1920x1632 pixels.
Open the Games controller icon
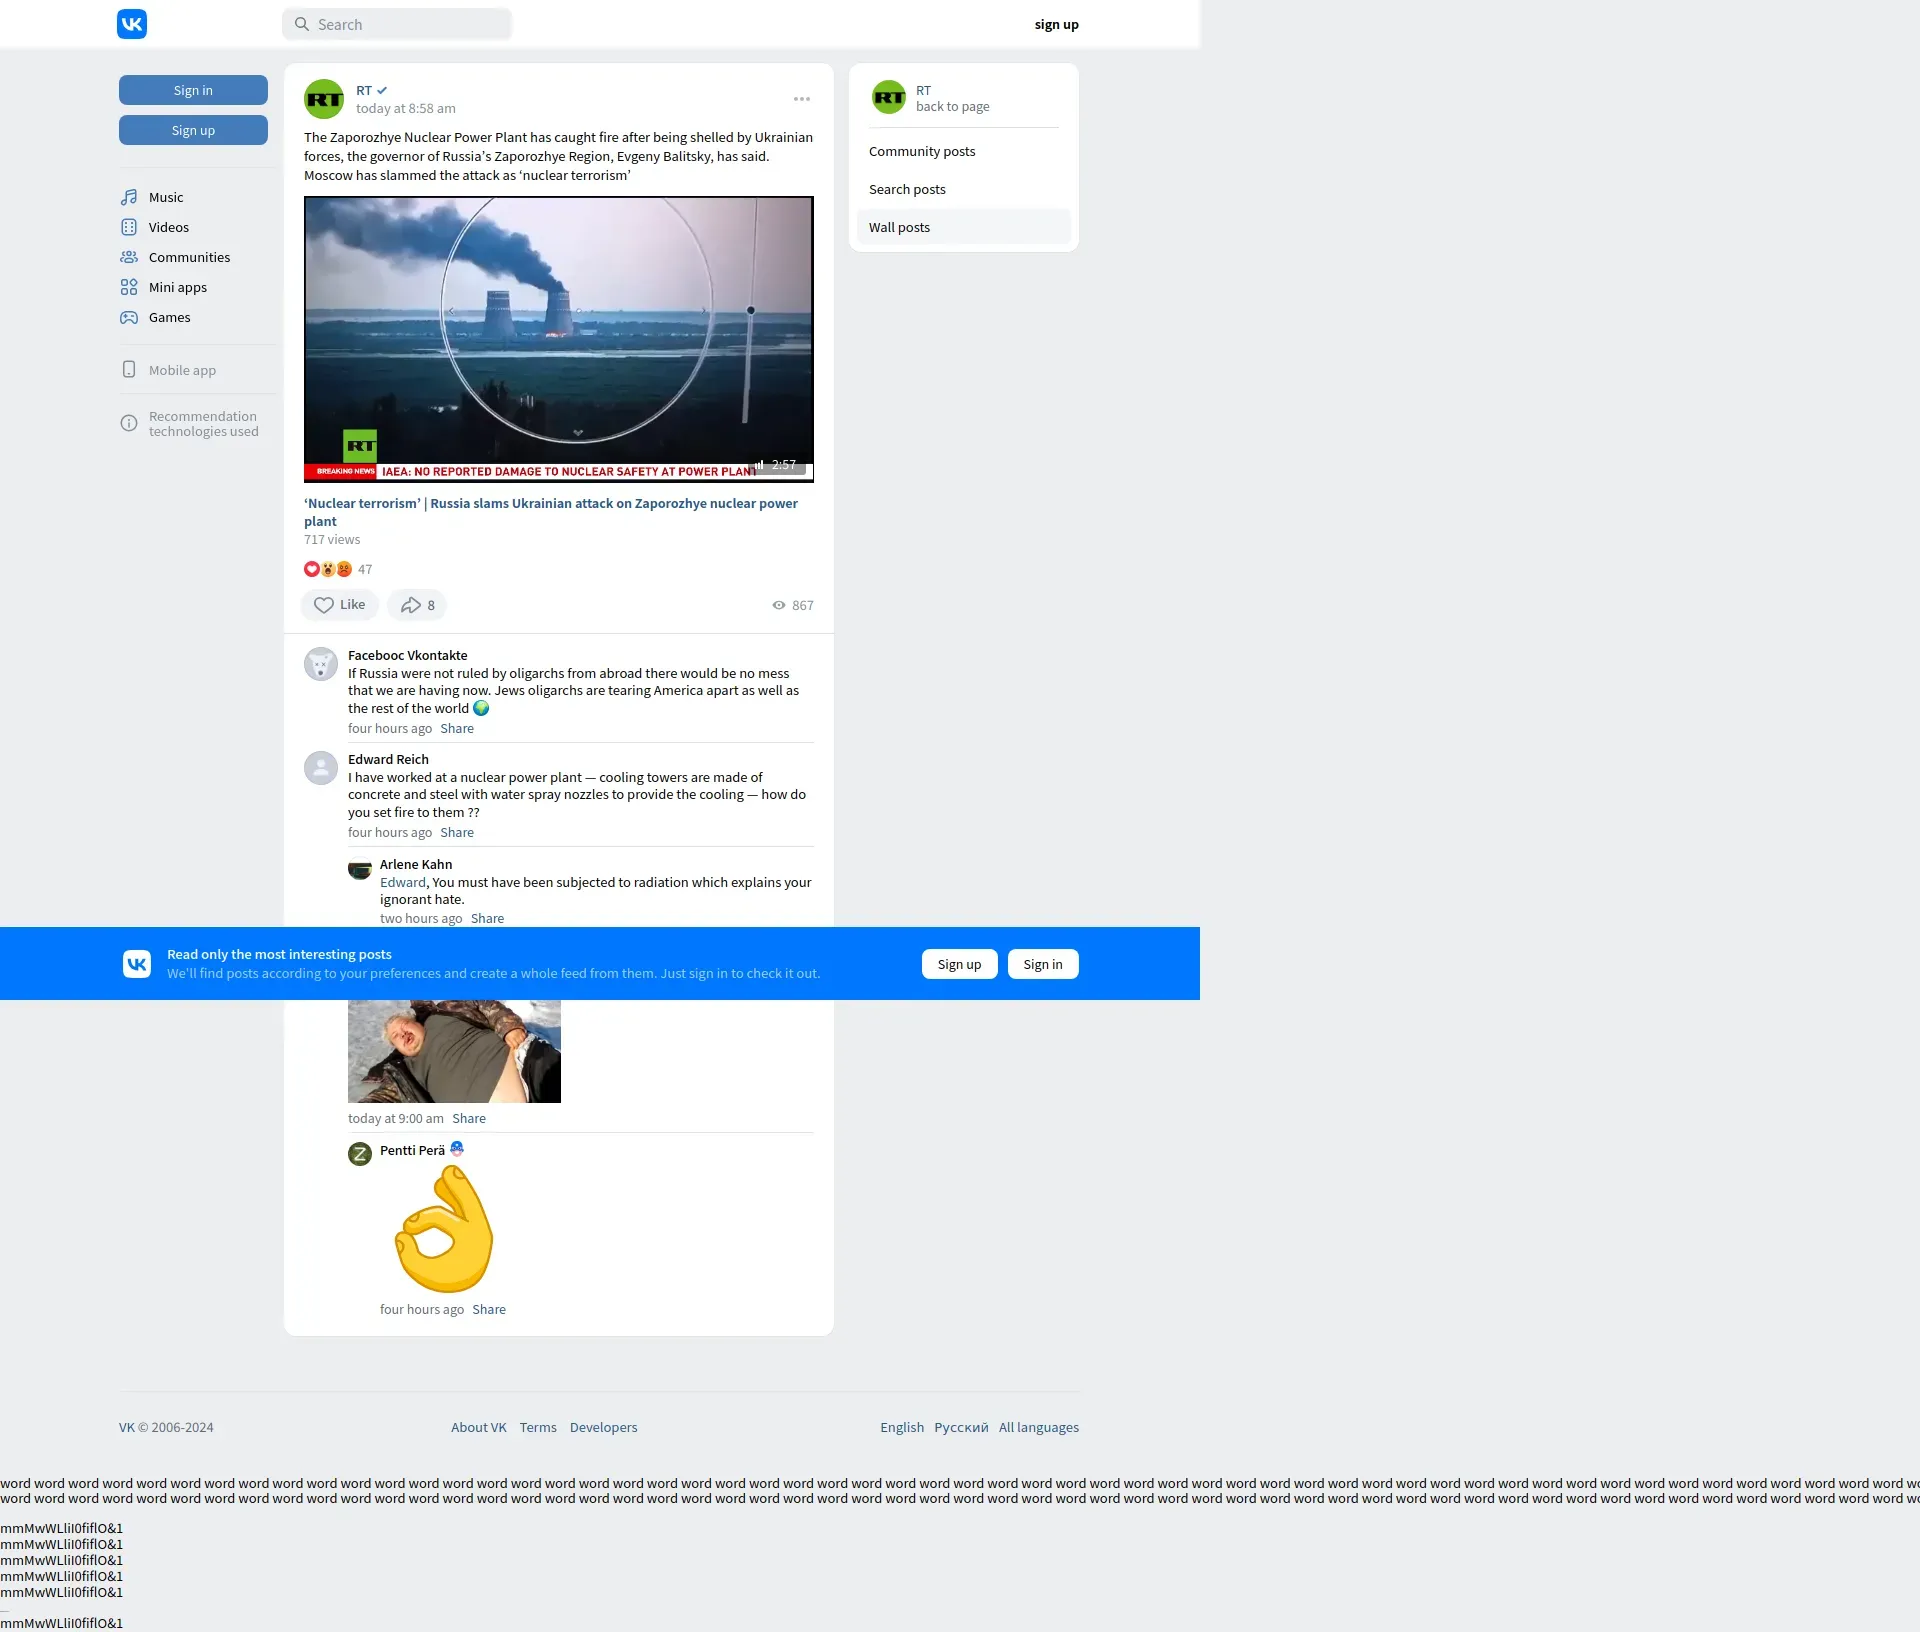[129, 317]
